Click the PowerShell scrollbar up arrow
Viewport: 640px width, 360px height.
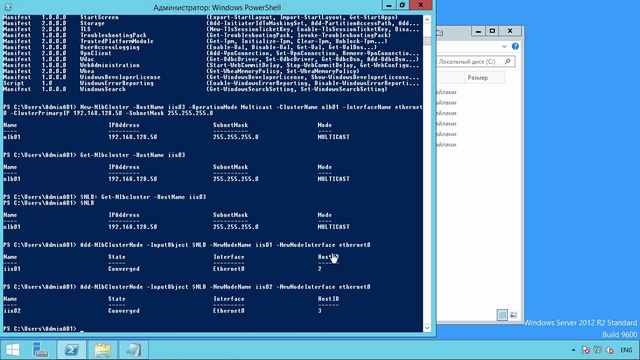point(427,19)
